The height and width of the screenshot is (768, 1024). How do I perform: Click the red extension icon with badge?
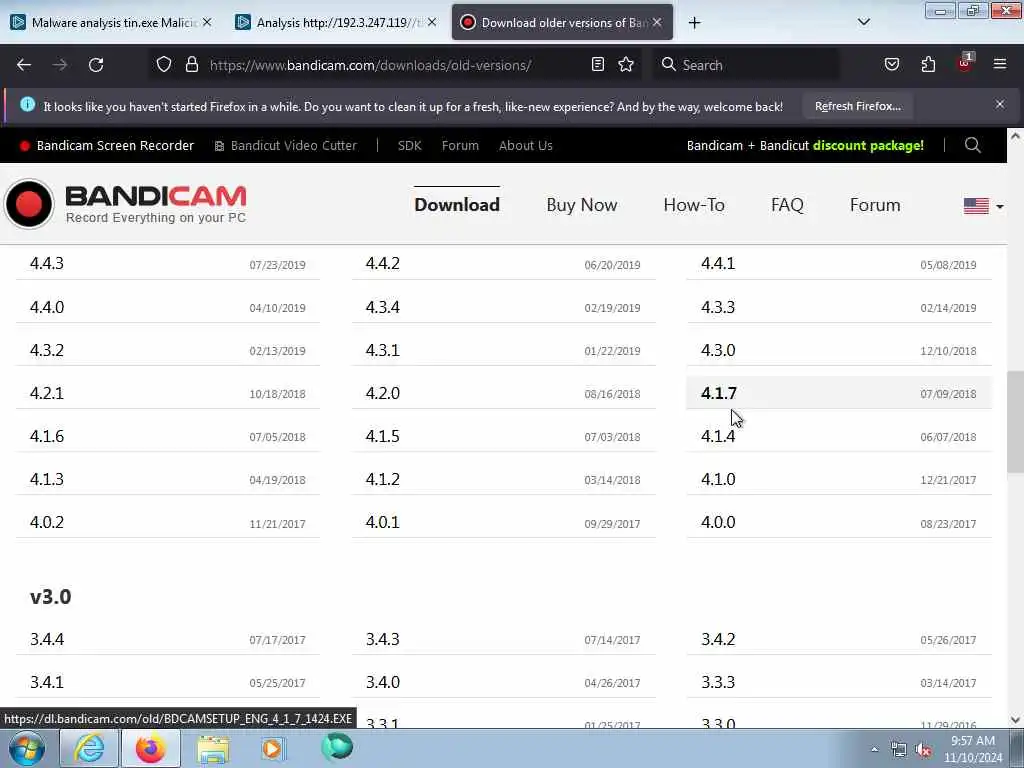[x=965, y=63]
